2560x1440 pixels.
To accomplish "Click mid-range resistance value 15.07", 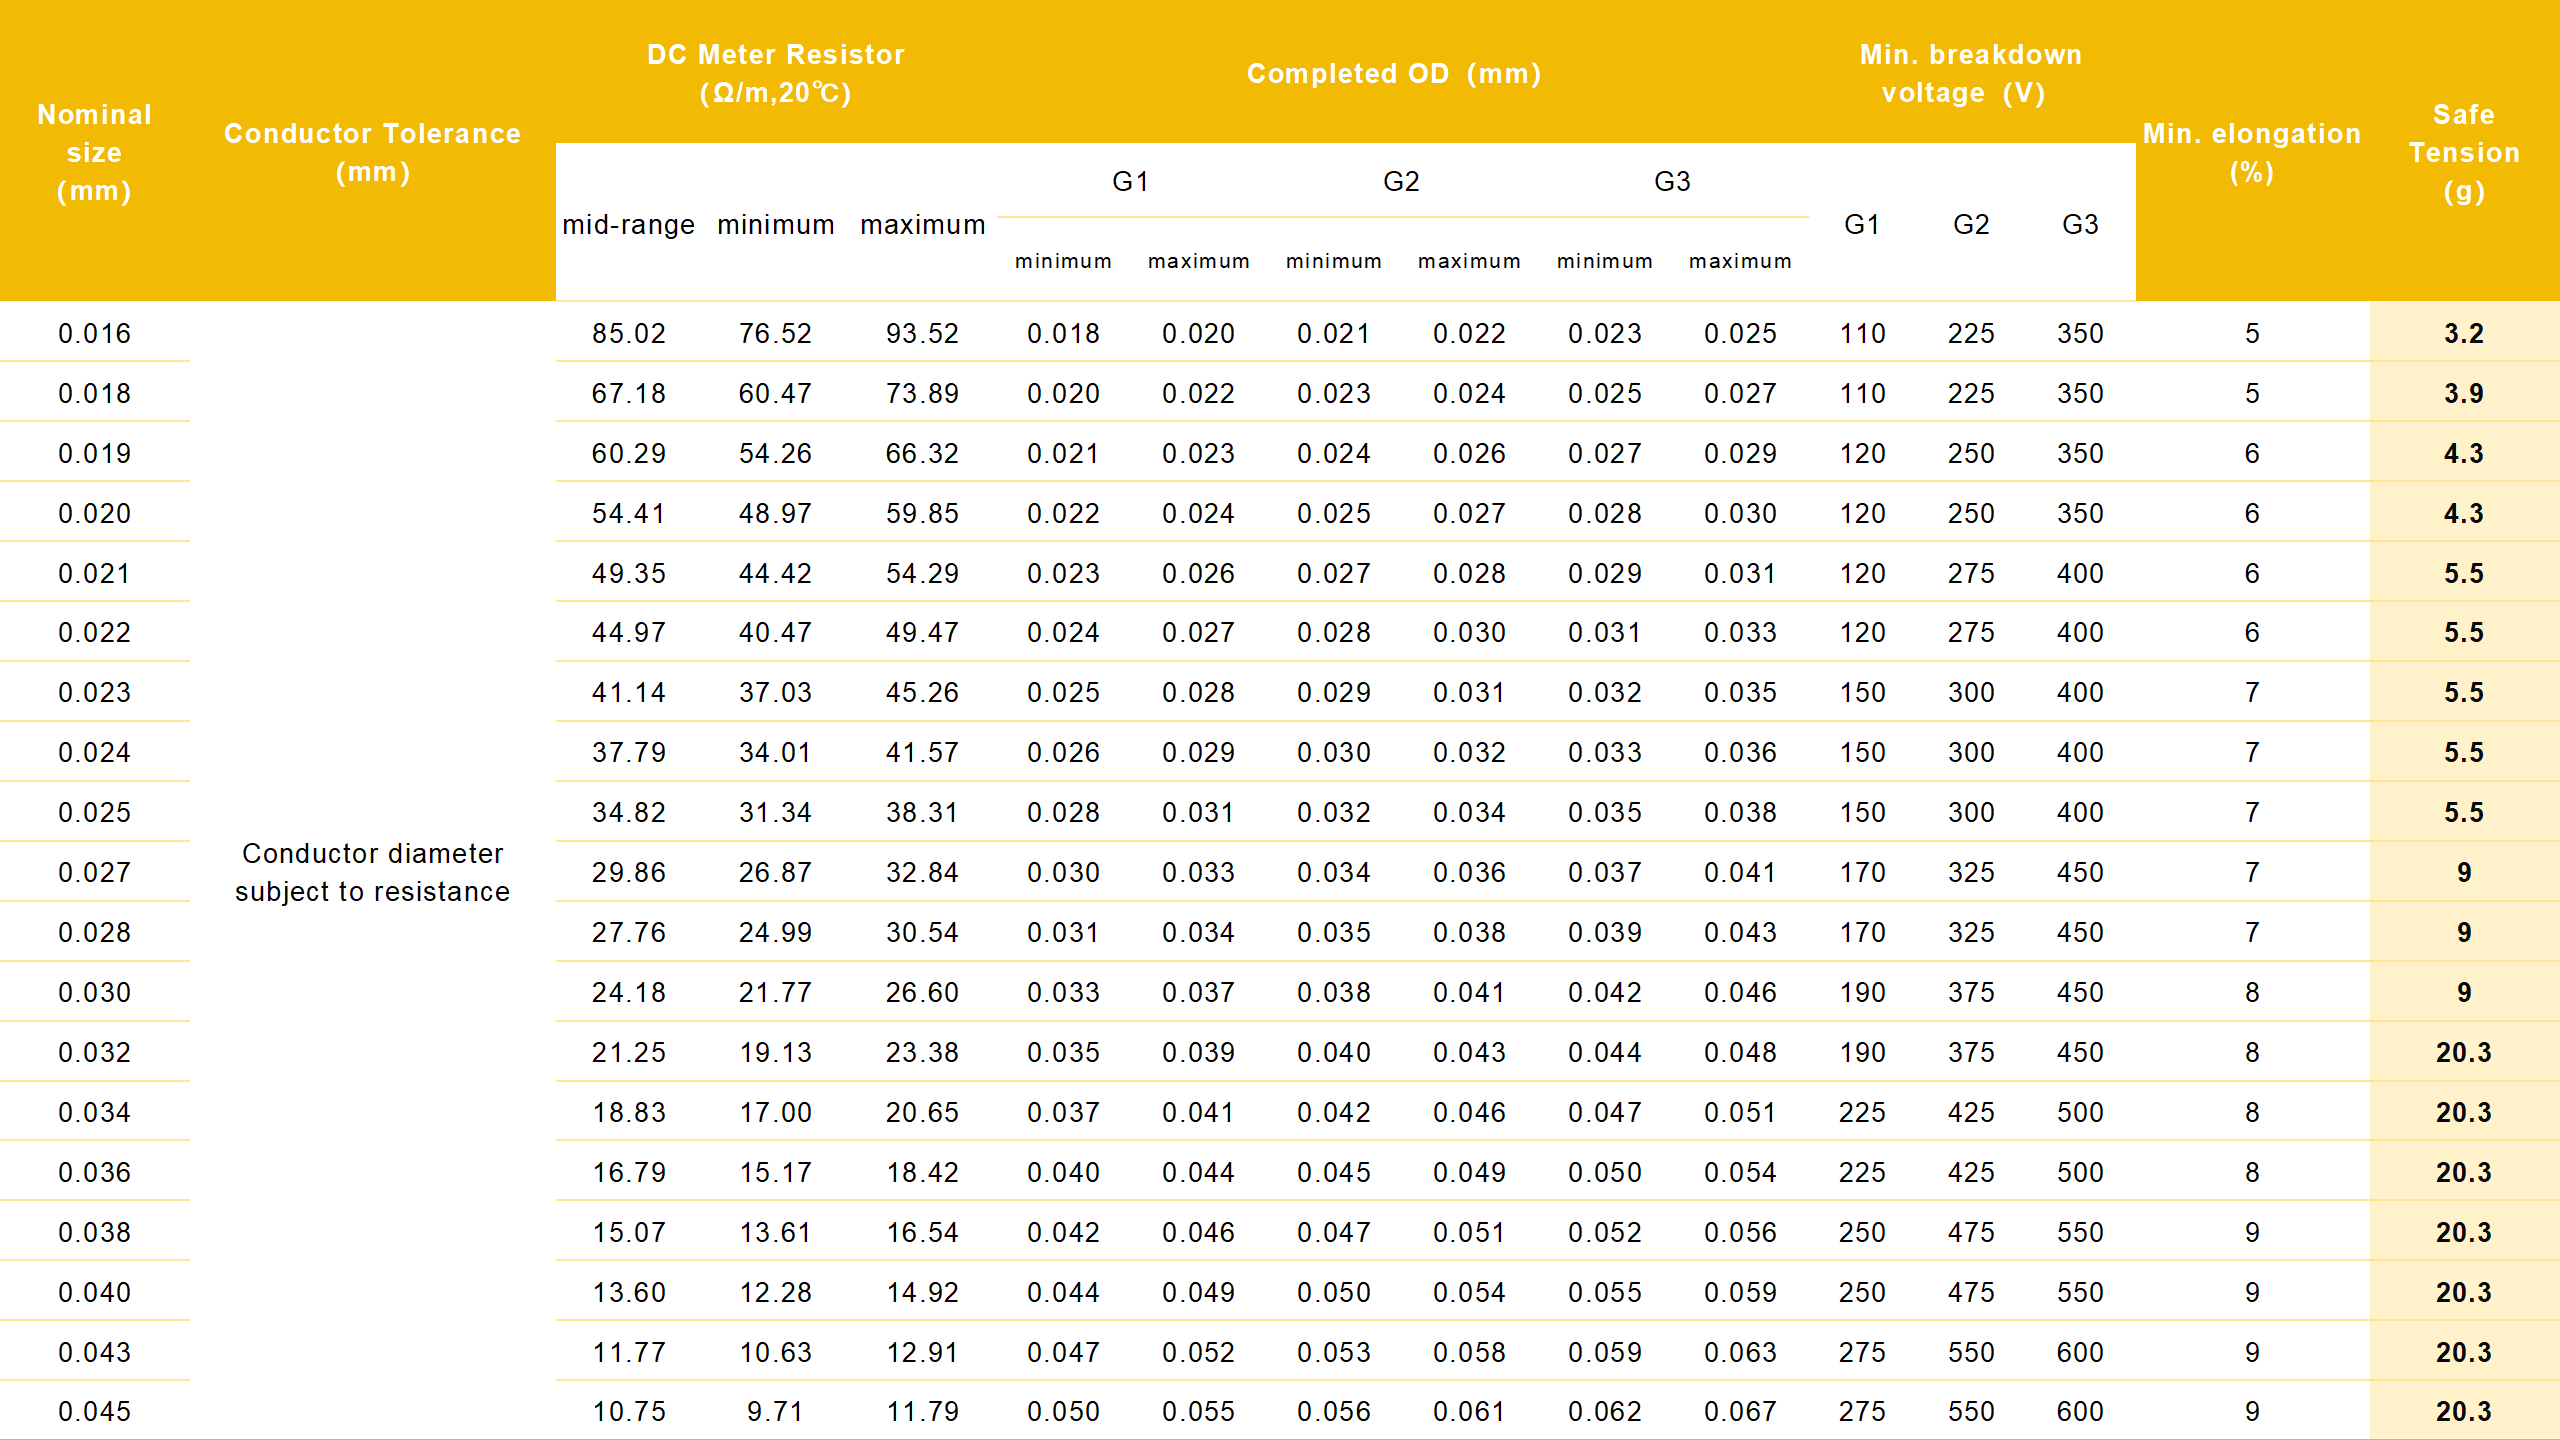I will (x=628, y=1232).
